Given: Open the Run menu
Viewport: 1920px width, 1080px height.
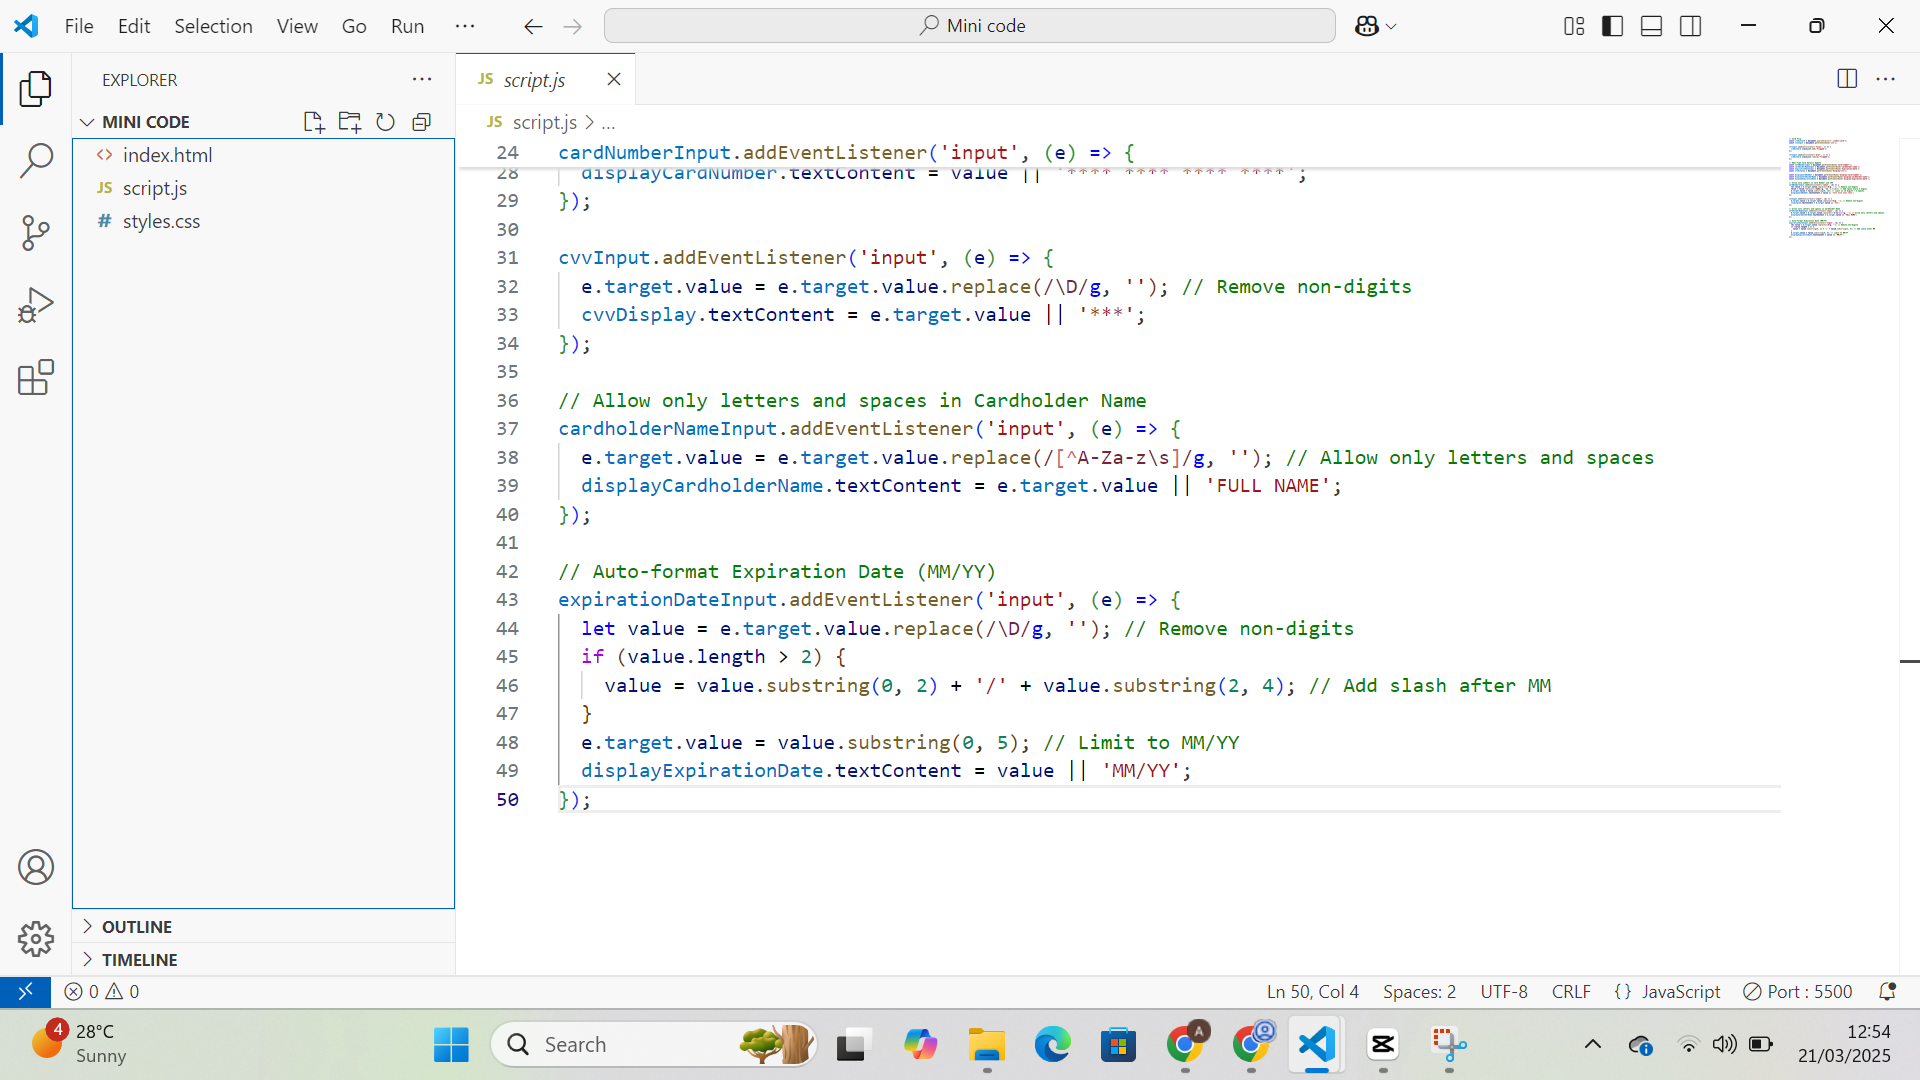Looking at the screenshot, I should click(406, 26).
